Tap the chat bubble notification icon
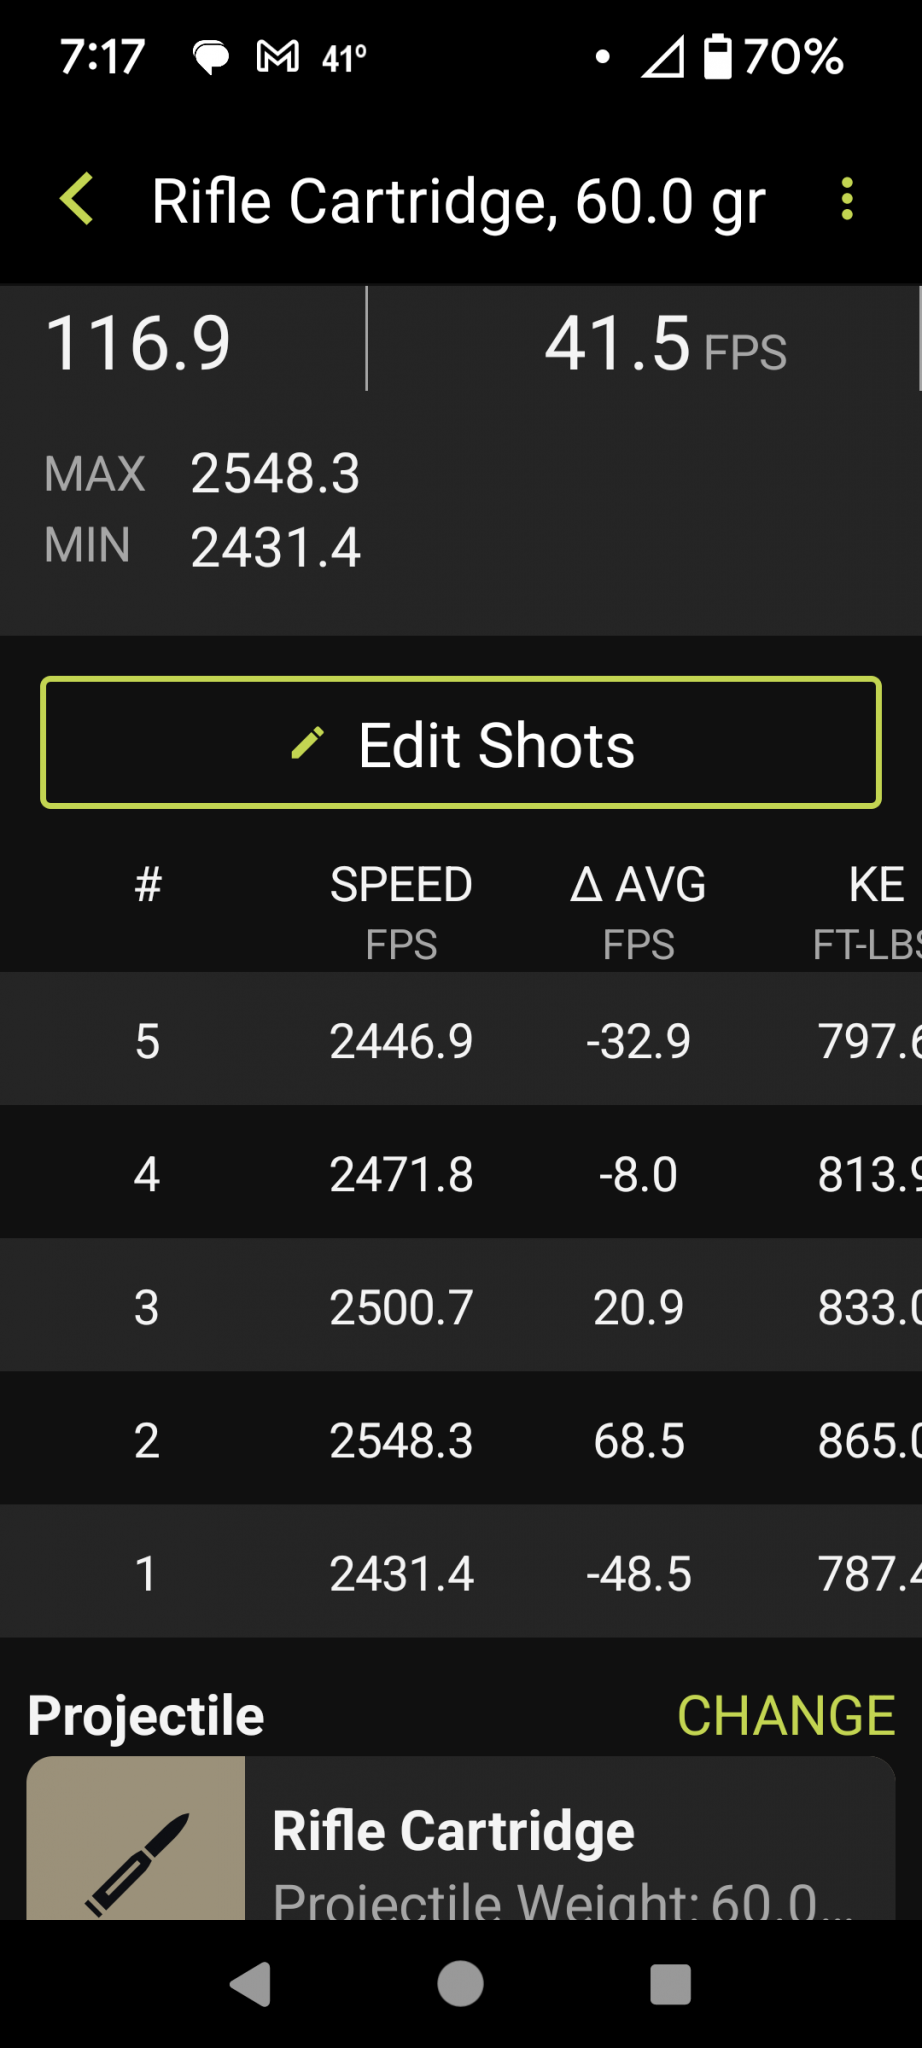 [x=211, y=58]
